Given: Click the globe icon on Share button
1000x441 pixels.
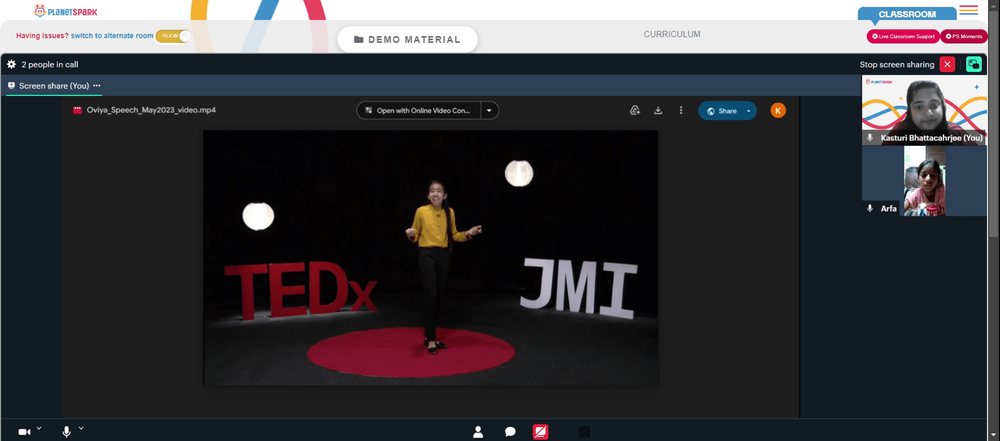Looking at the screenshot, I should 710,111.
